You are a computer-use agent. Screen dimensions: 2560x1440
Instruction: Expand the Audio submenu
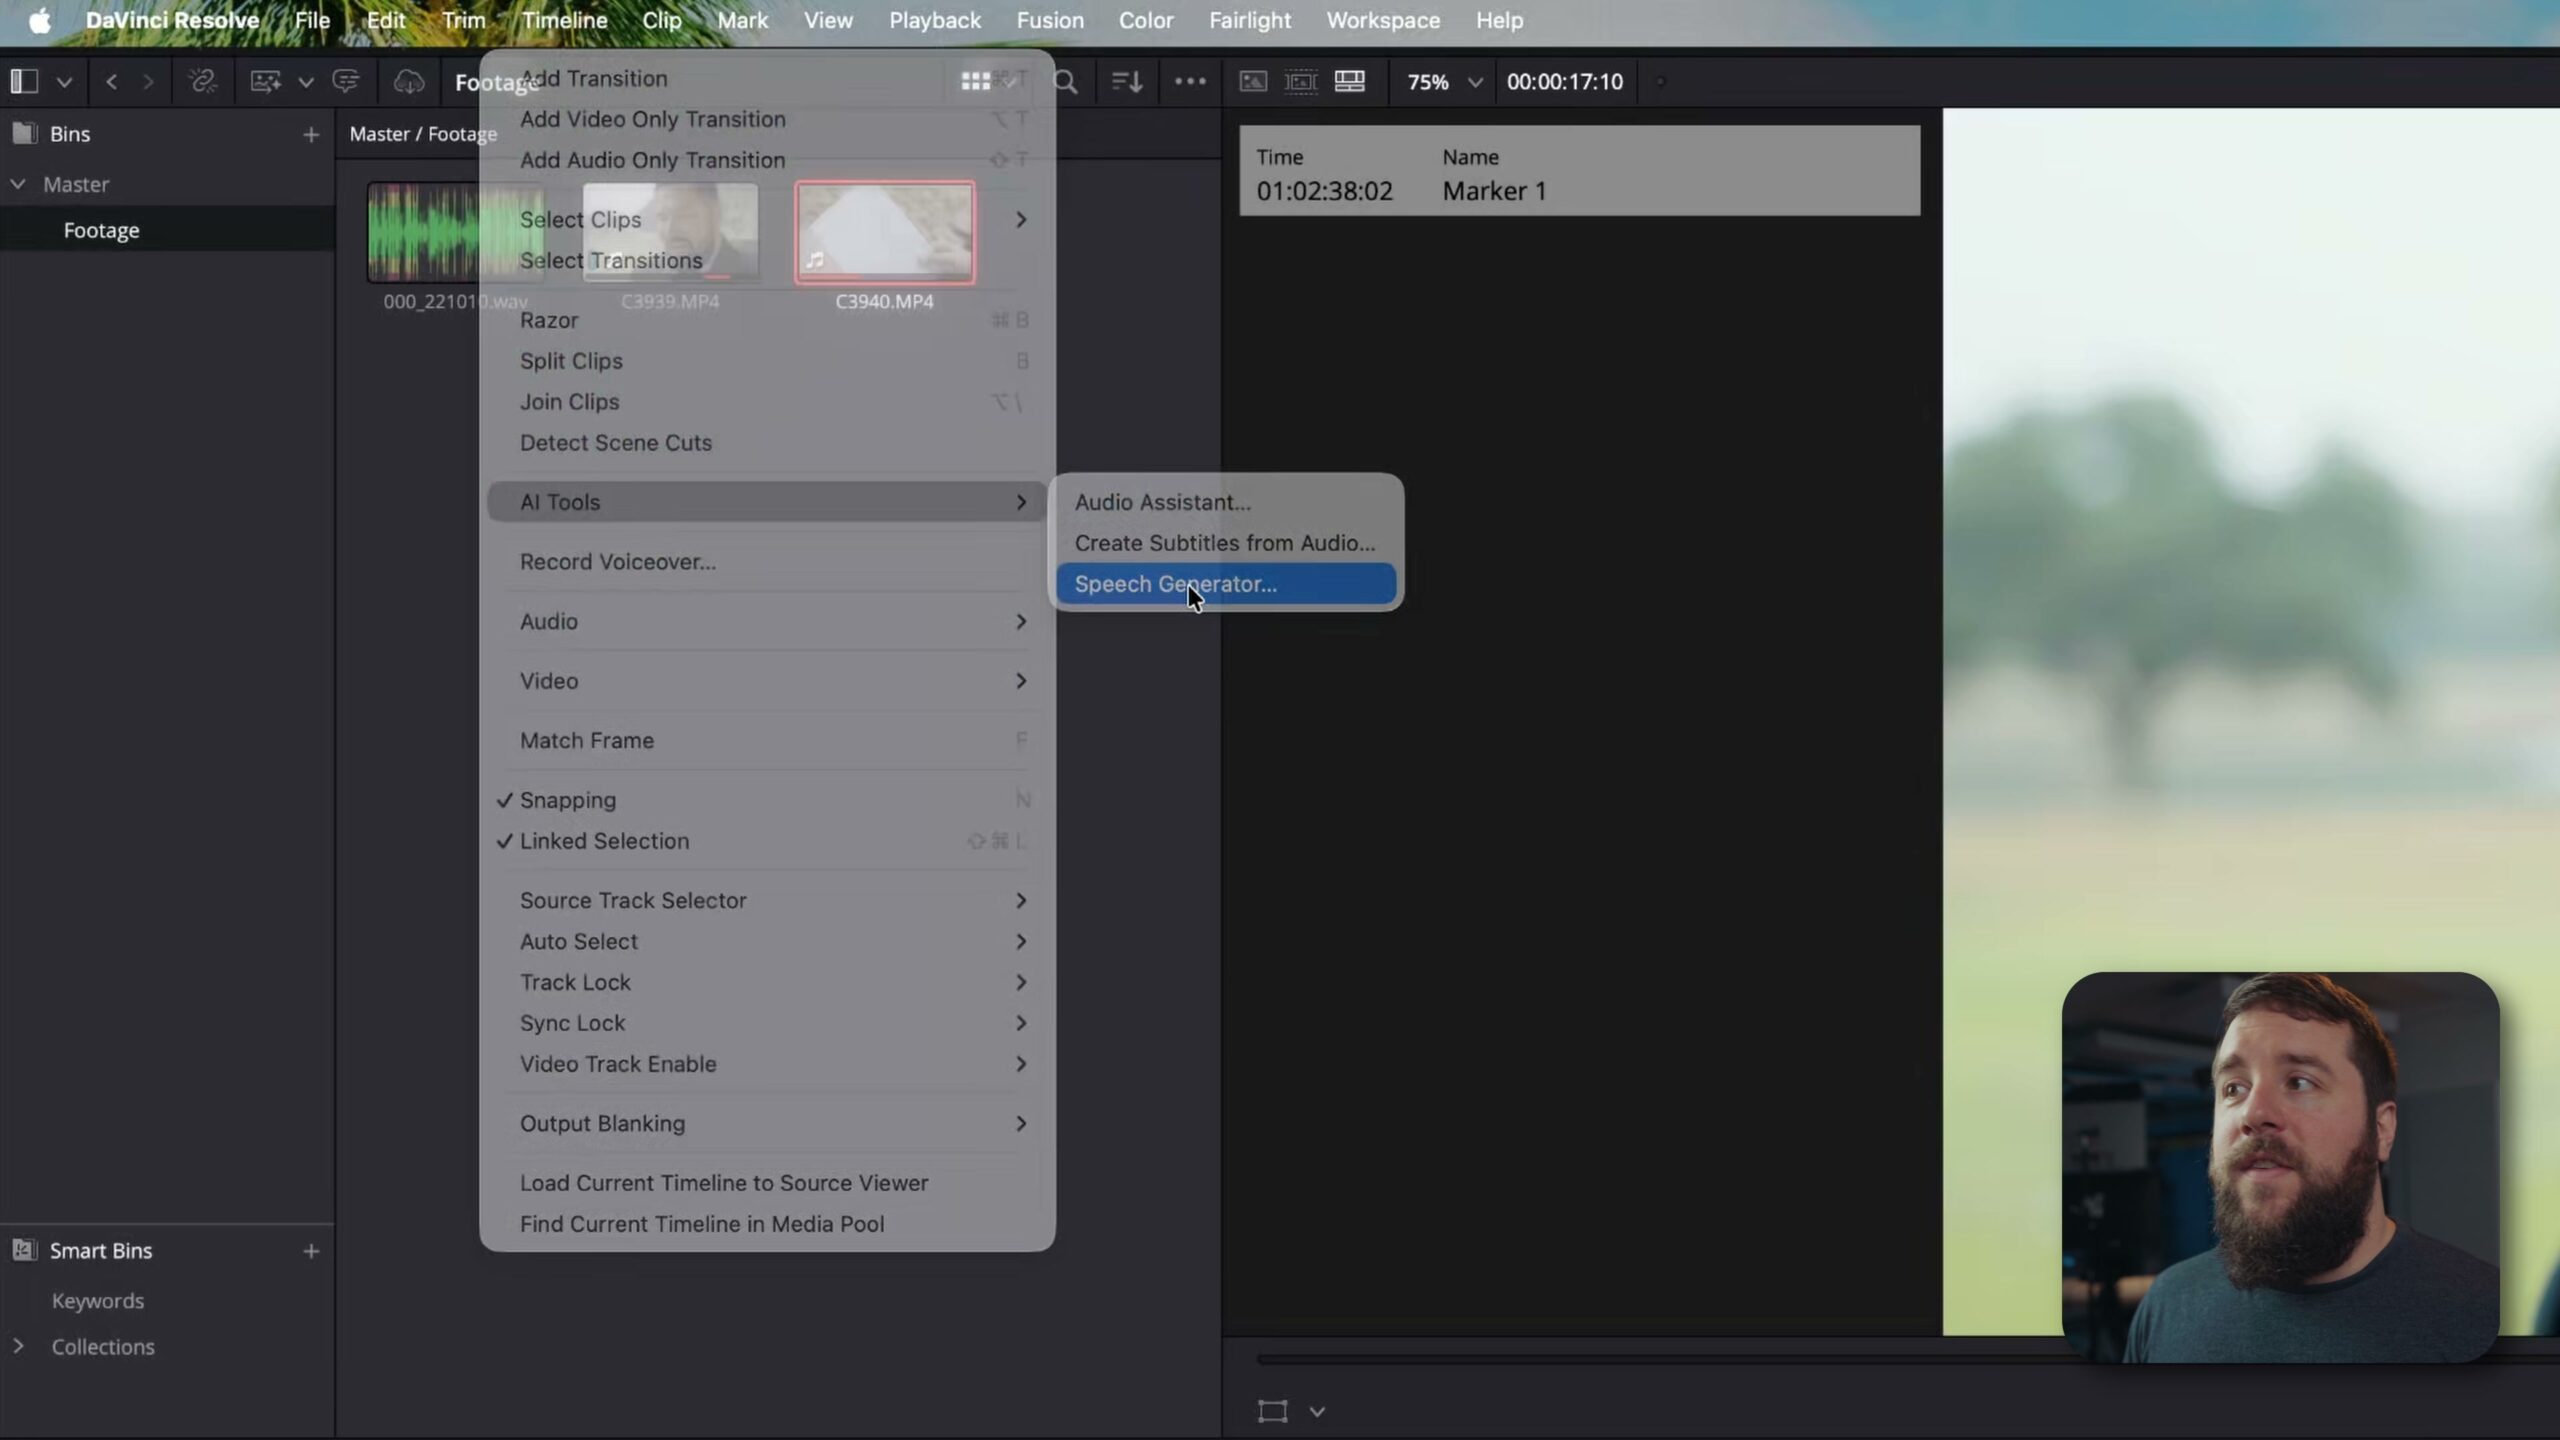click(x=767, y=621)
